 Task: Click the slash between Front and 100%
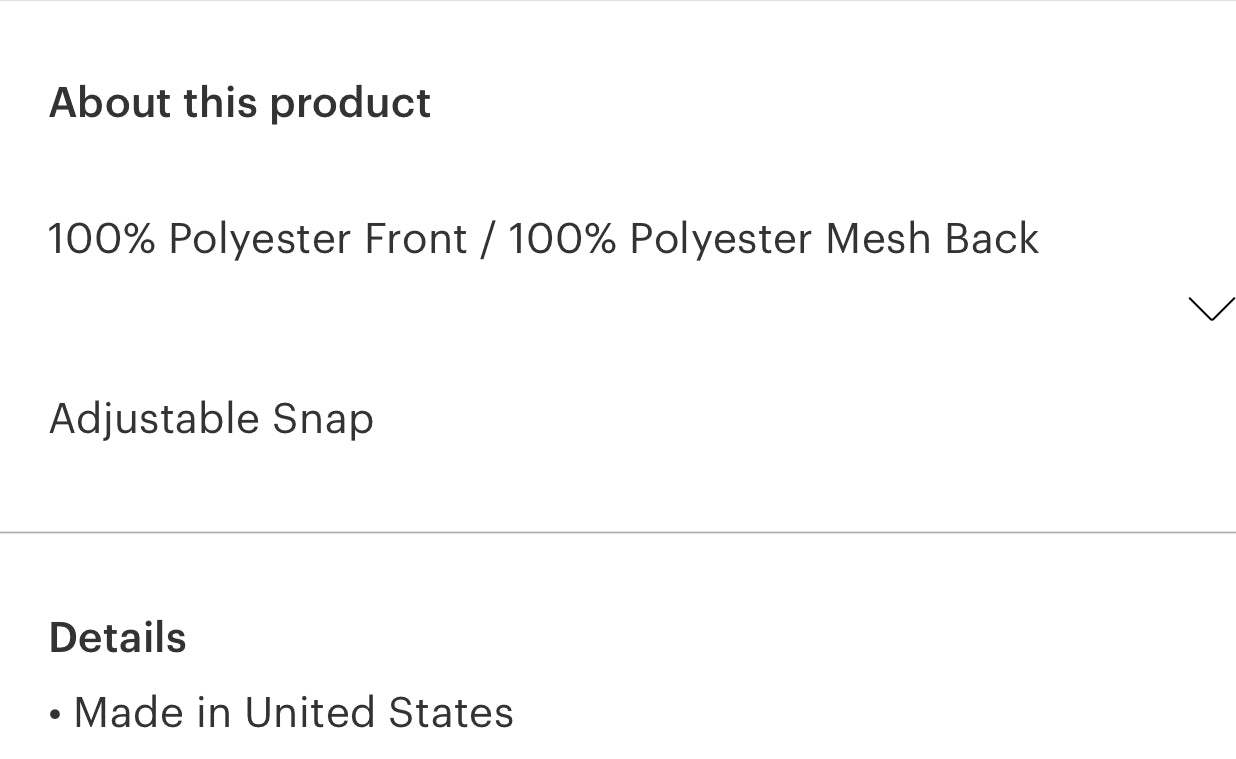487,240
